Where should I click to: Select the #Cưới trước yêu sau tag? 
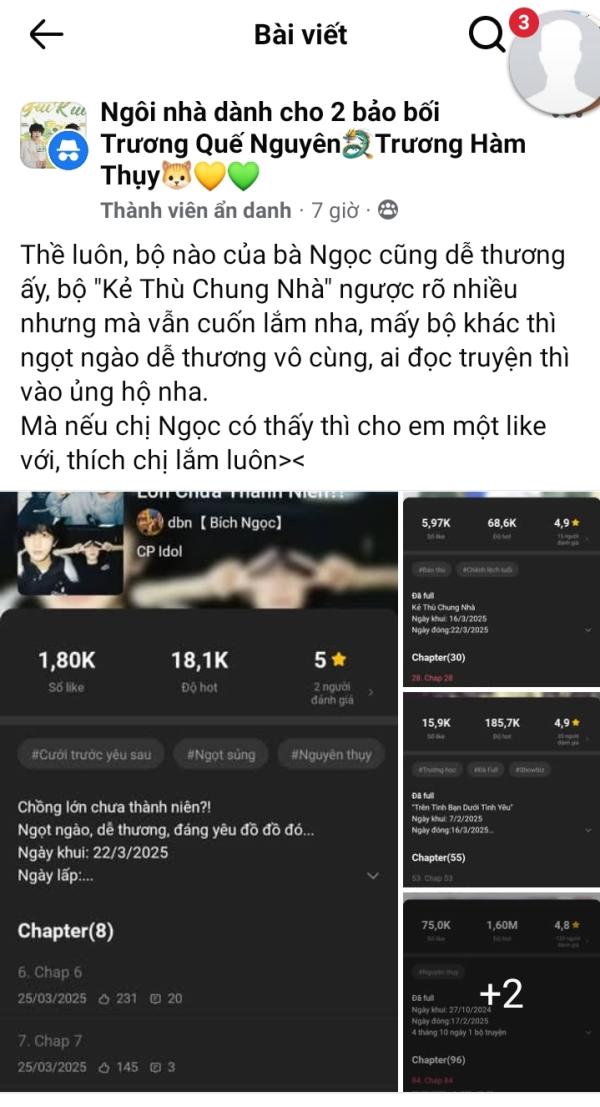pyautogui.click(x=91, y=755)
